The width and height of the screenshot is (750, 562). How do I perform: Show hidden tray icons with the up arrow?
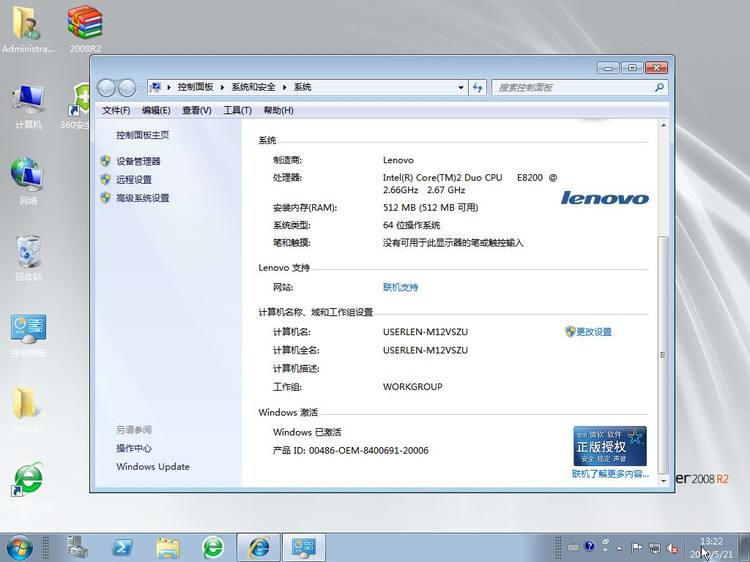click(620, 548)
